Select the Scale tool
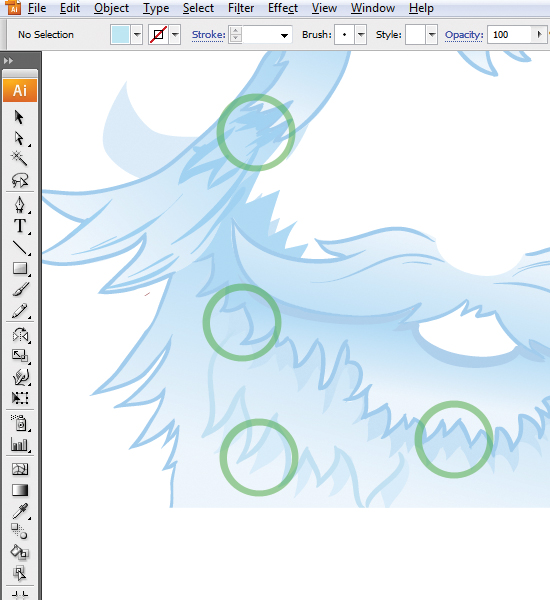The image size is (550, 600). pos(20,356)
